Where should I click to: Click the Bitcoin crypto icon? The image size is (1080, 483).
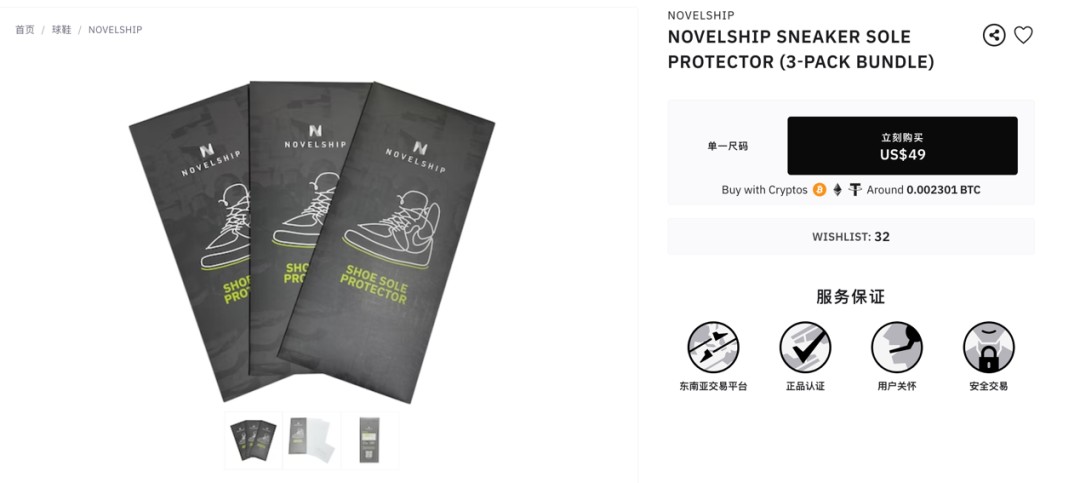[x=819, y=189]
